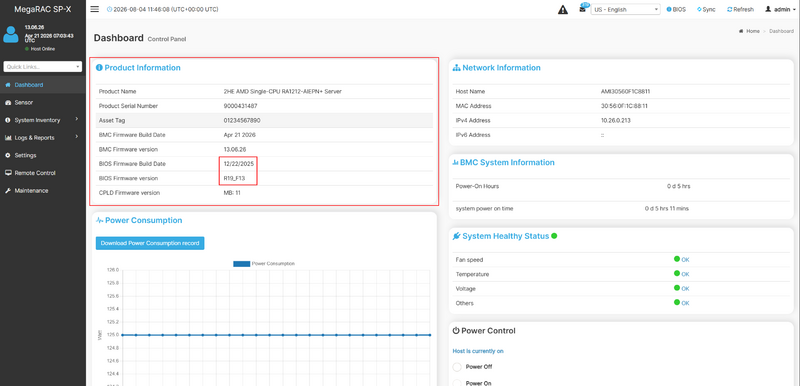Click the system power on time value
Viewport: 800px width, 386px height.
click(x=667, y=209)
